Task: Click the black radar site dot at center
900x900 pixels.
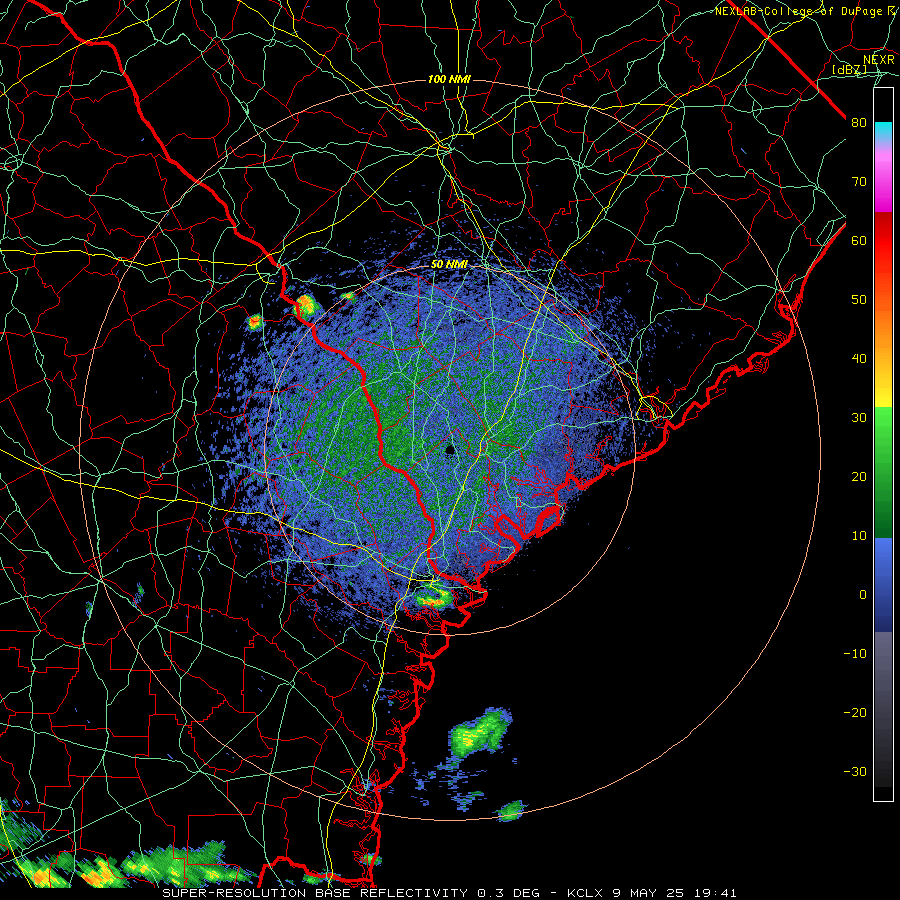Action: 450,449
